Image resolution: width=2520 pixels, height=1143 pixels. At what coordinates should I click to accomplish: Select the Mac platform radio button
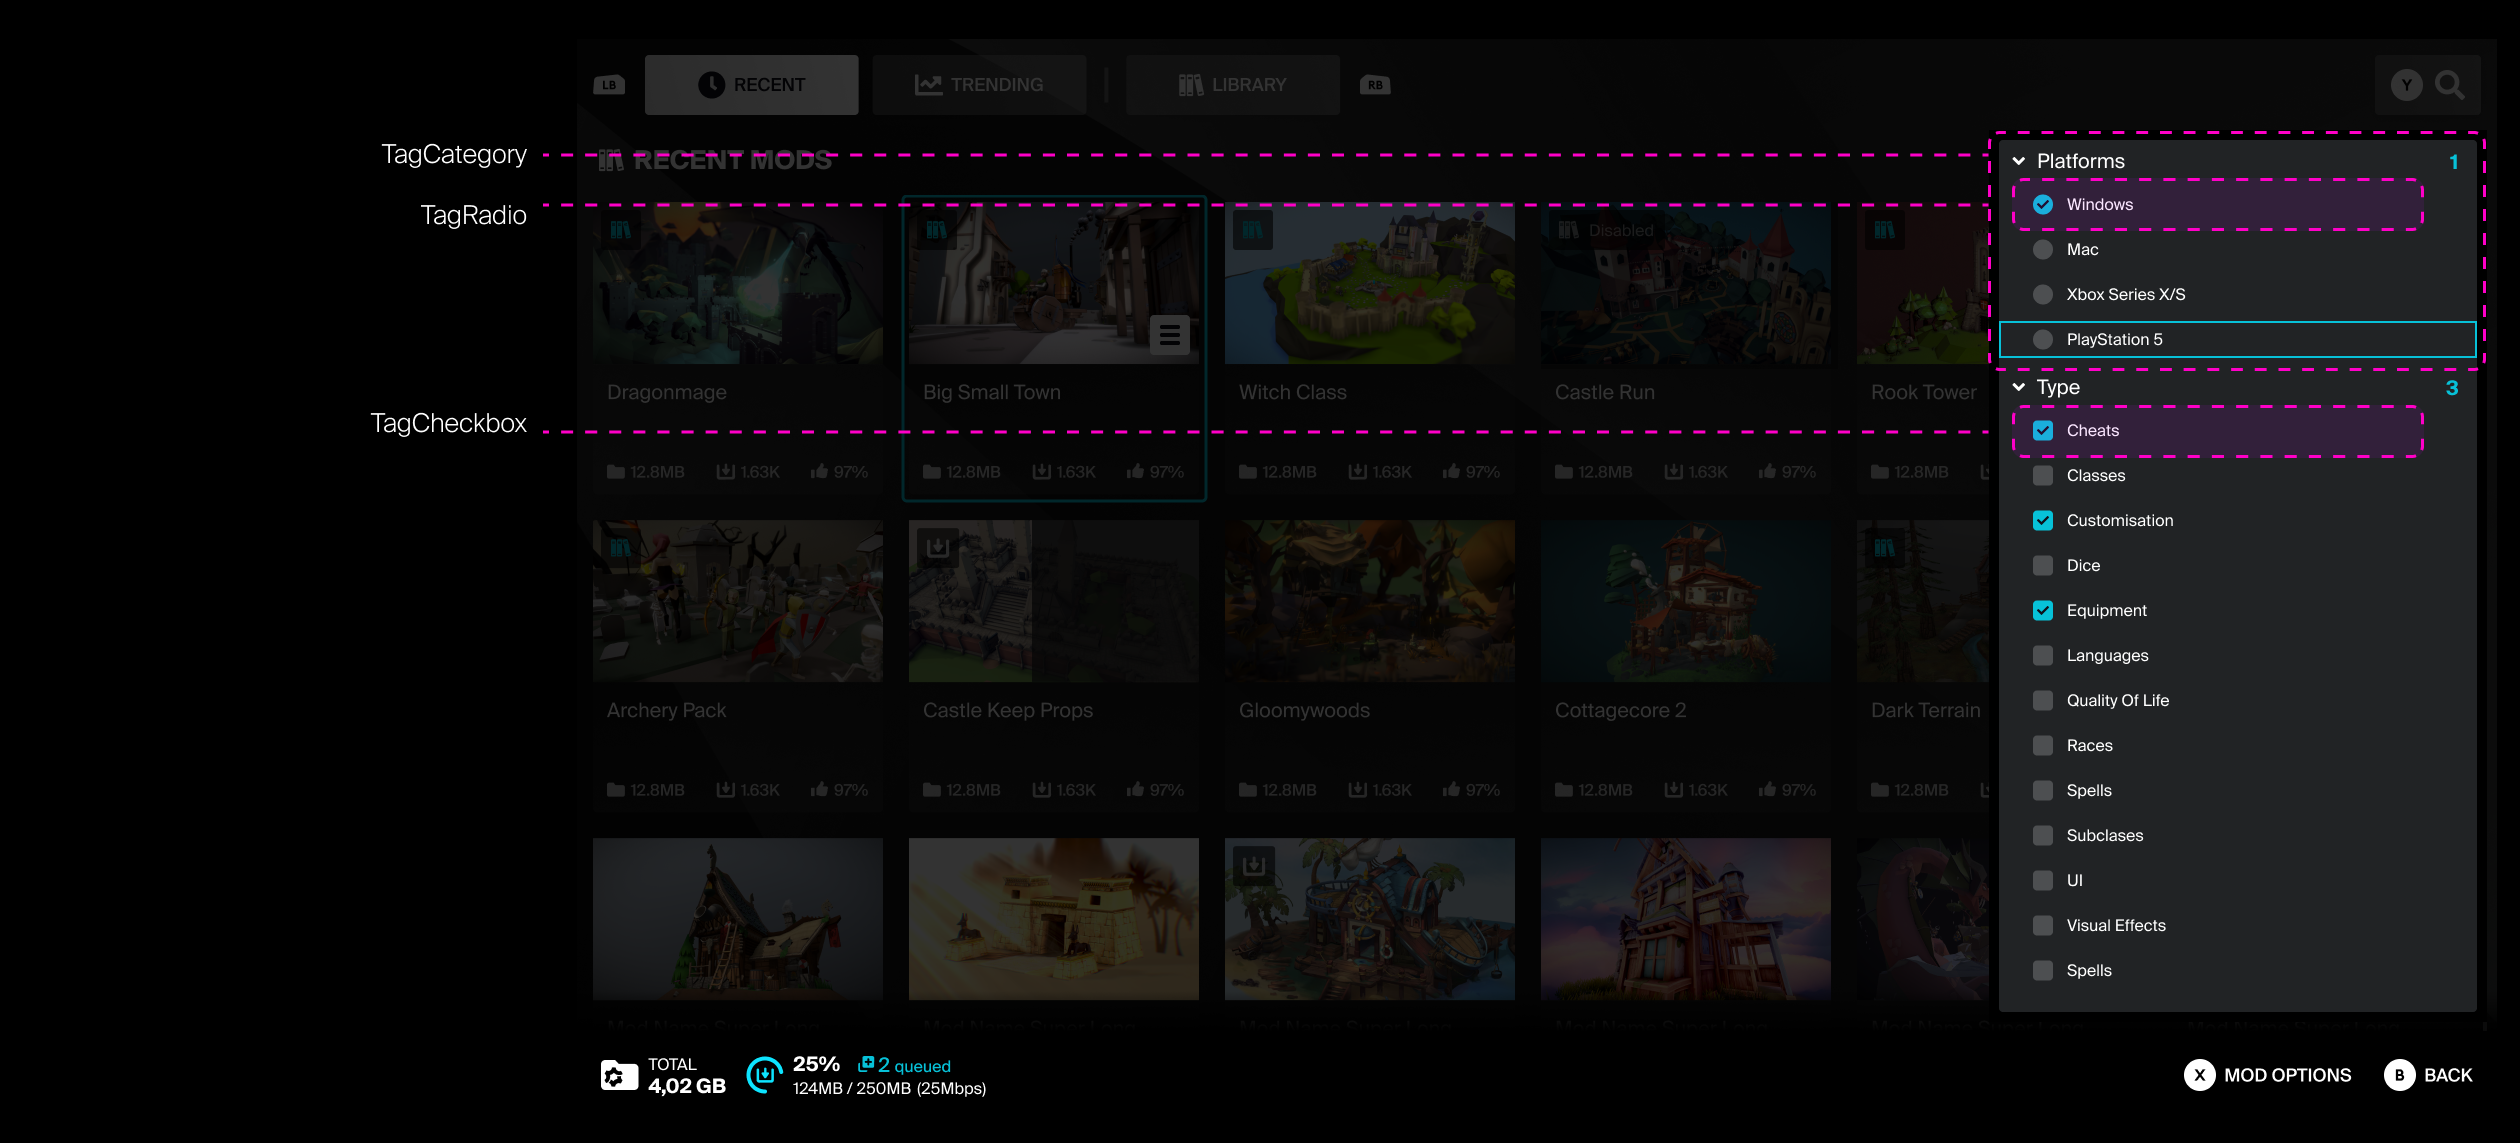pos(2043,250)
